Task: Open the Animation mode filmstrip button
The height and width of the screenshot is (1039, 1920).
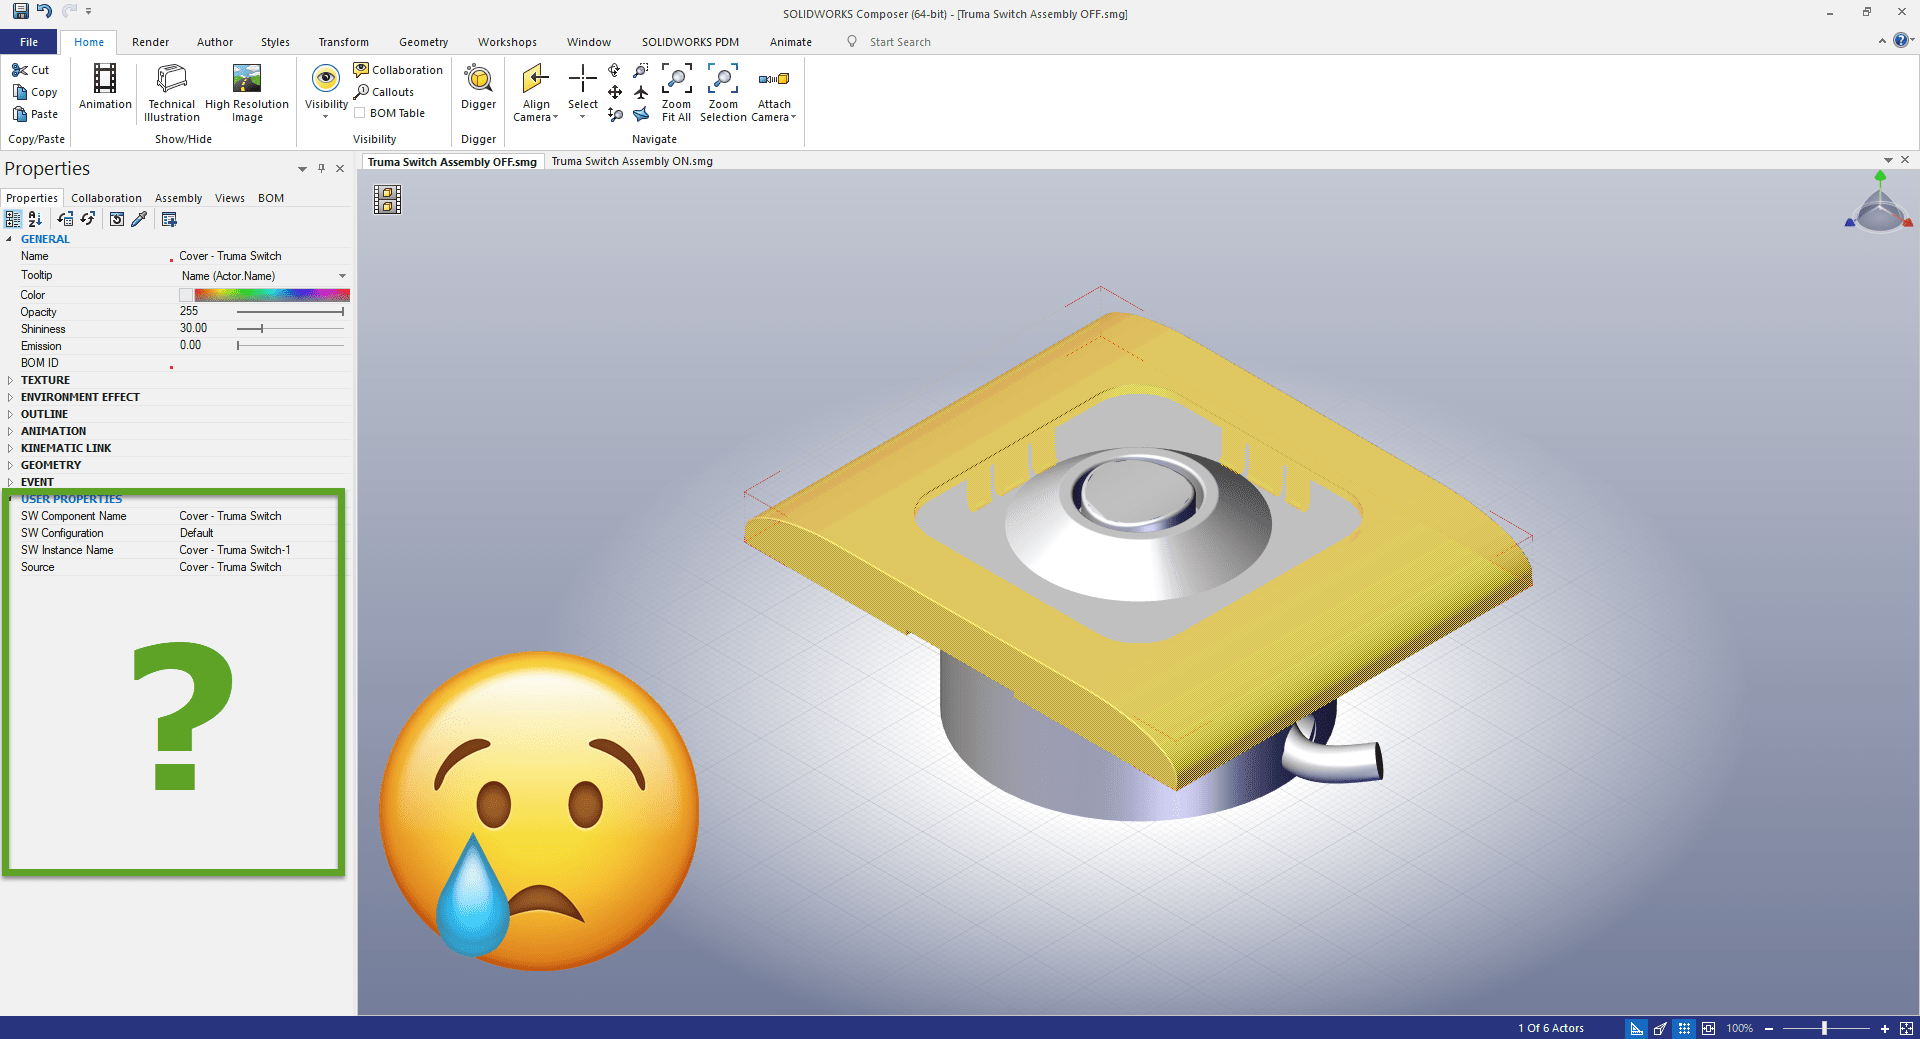Action: click(x=105, y=87)
